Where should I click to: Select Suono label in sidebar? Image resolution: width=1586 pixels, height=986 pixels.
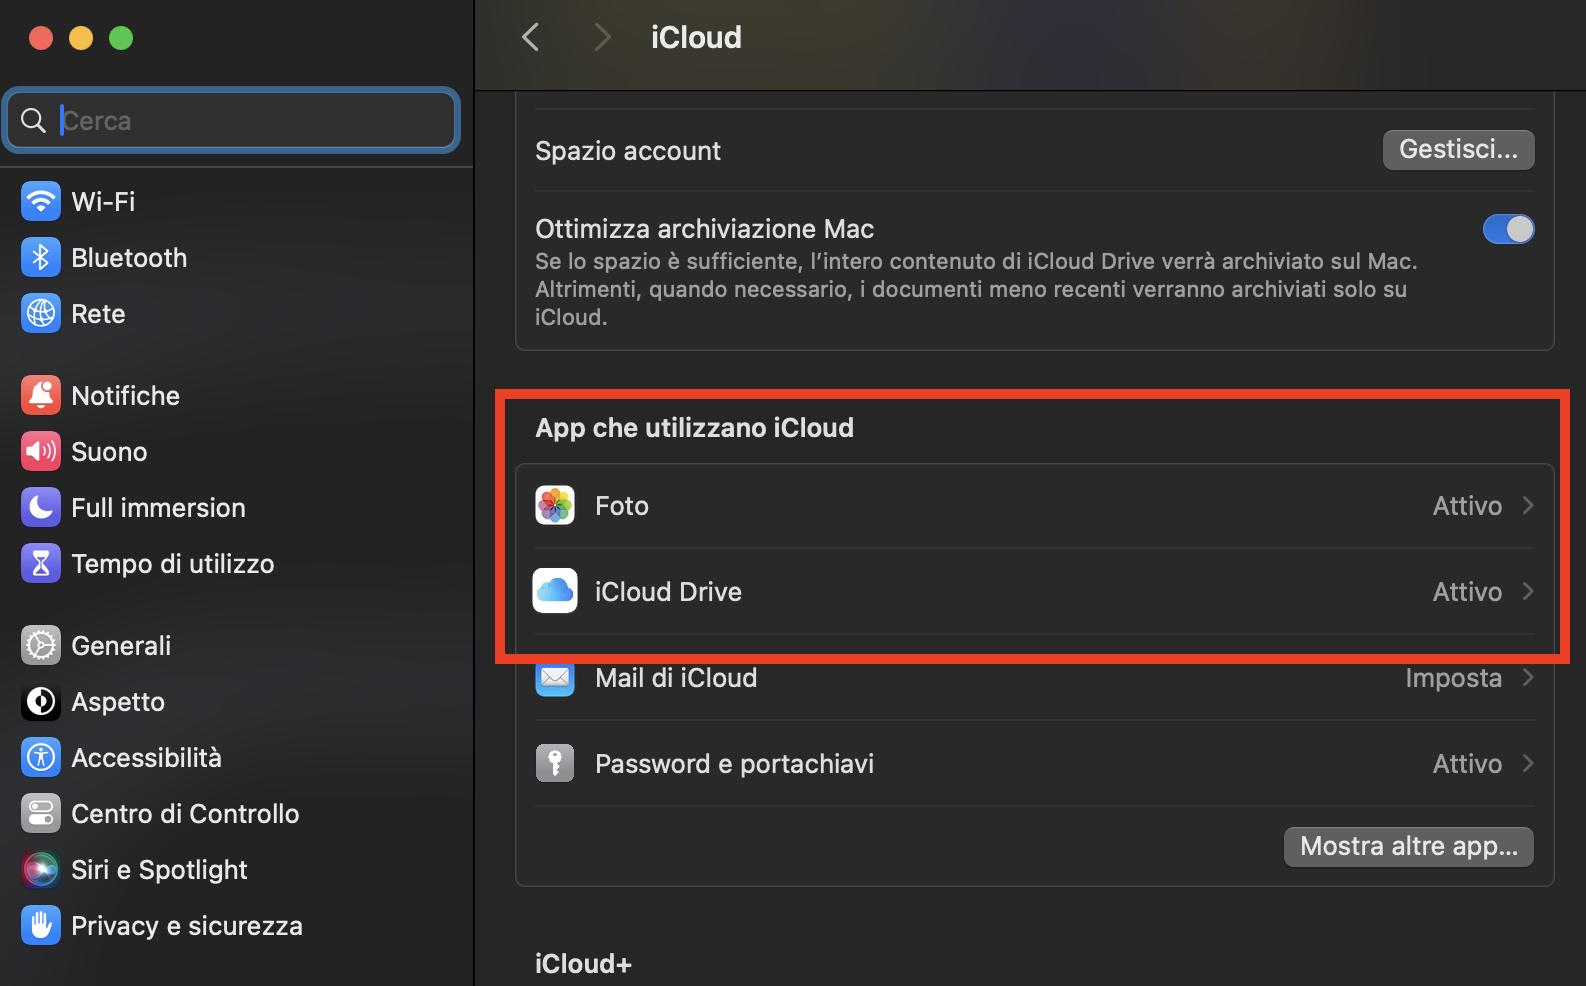[x=109, y=452]
